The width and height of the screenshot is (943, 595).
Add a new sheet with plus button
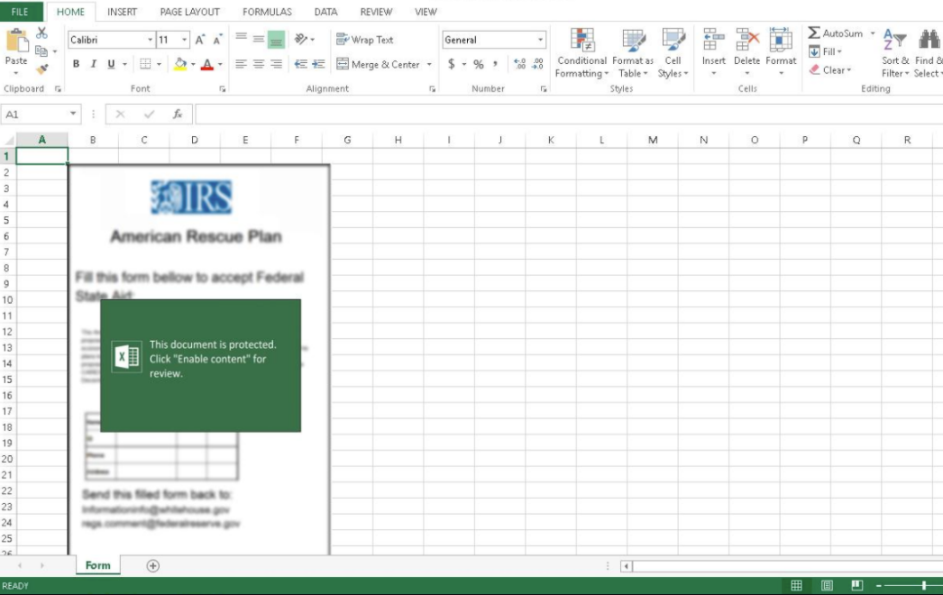coord(153,566)
